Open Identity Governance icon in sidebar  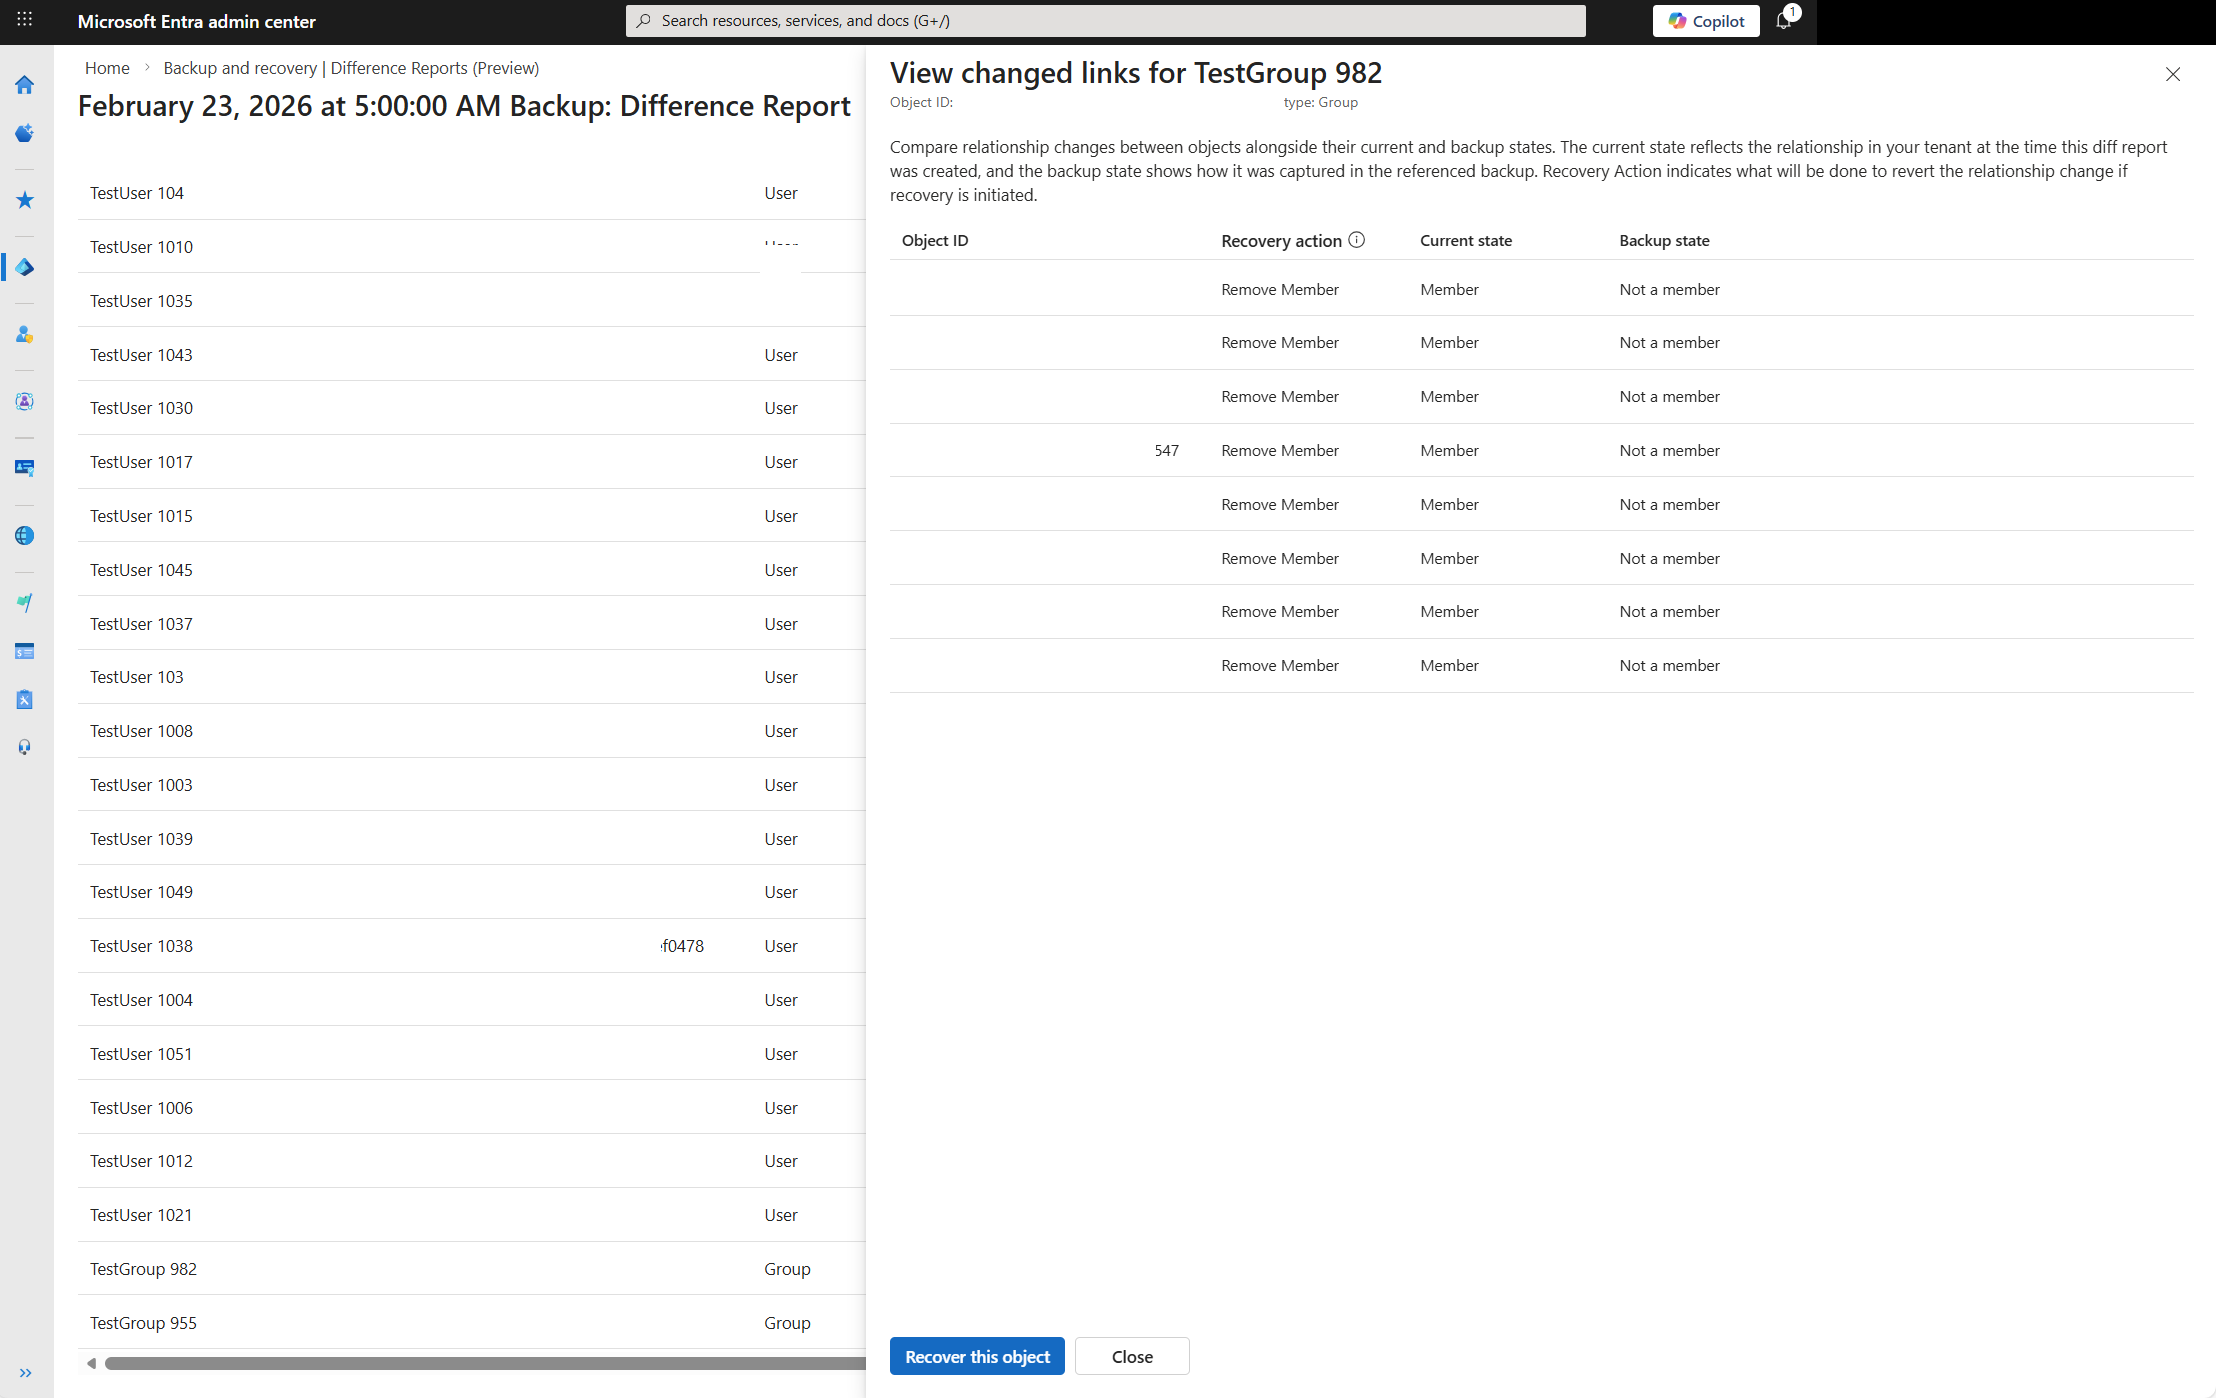[x=24, y=401]
